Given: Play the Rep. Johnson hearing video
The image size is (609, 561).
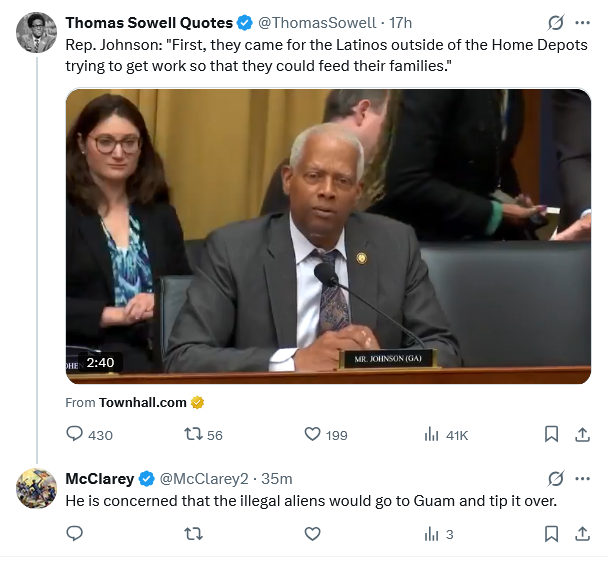Looking at the screenshot, I should 328,236.
